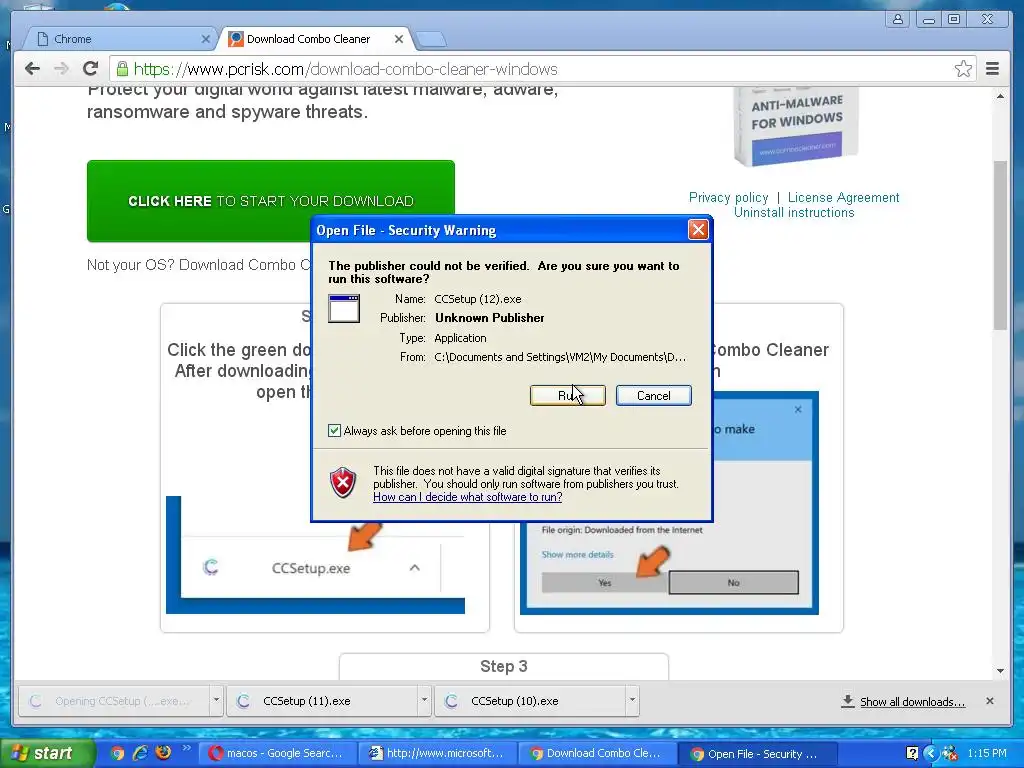1024x768 pixels.
Task: Click Show all downloads link
Action: tap(912, 701)
